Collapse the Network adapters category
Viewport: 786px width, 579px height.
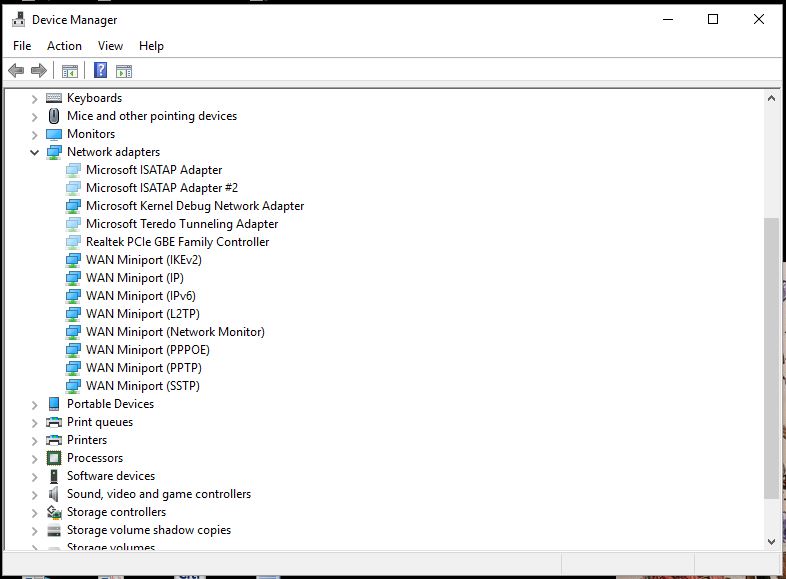pyautogui.click(x=34, y=152)
